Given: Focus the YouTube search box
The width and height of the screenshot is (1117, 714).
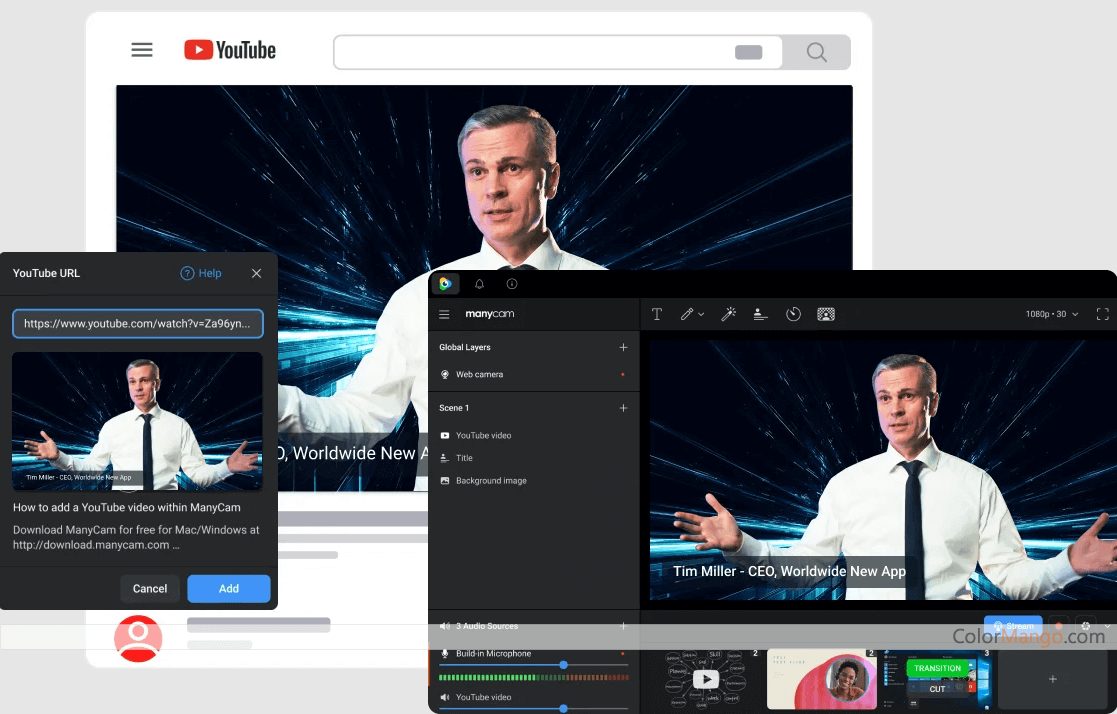Looking at the screenshot, I should (x=558, y=52).
